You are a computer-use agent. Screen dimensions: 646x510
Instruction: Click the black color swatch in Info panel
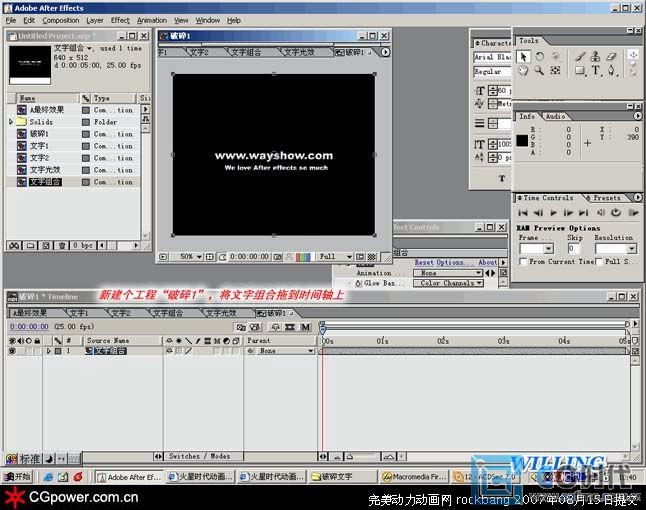522,140
